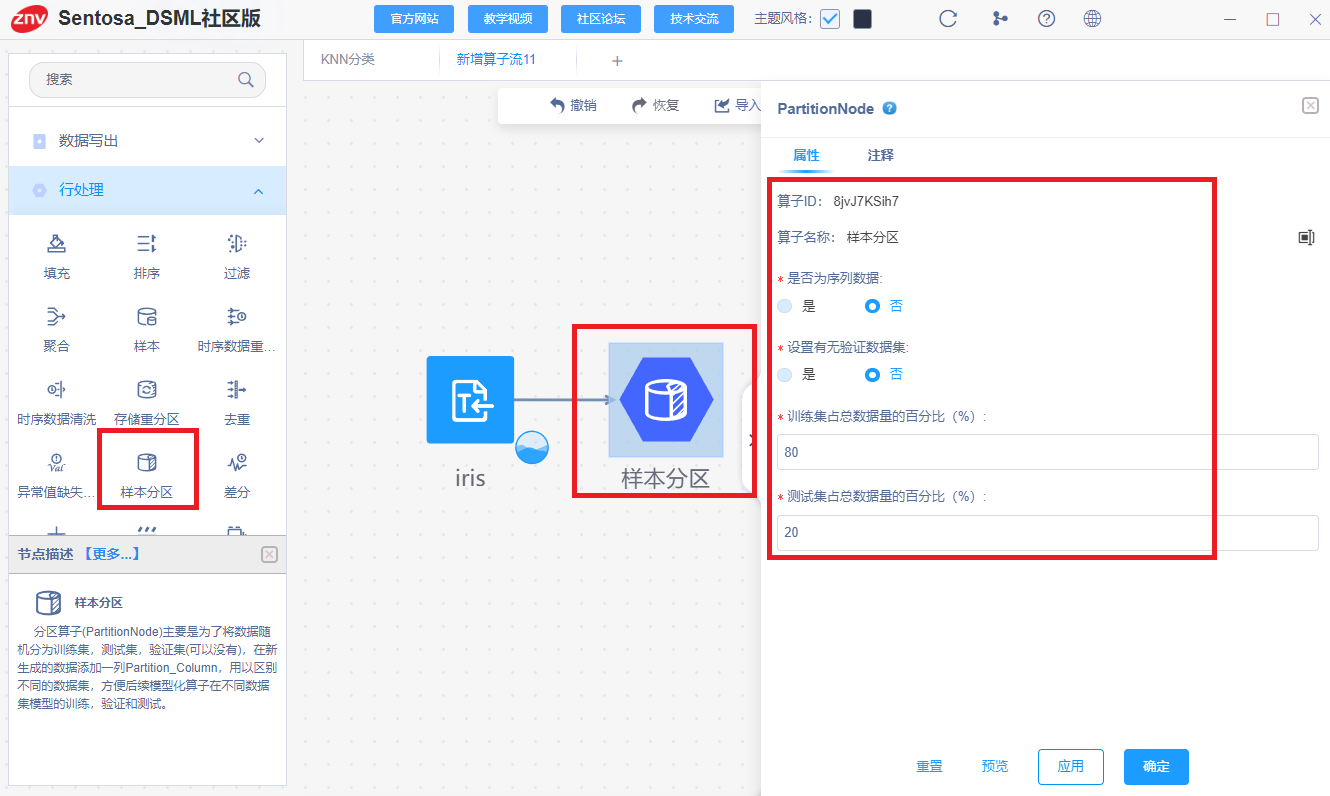Image resolution: width=1330 pixels, height=796 pixels.
Task: Choose 是 for 是否为序列数据
Action: (785, 306)
